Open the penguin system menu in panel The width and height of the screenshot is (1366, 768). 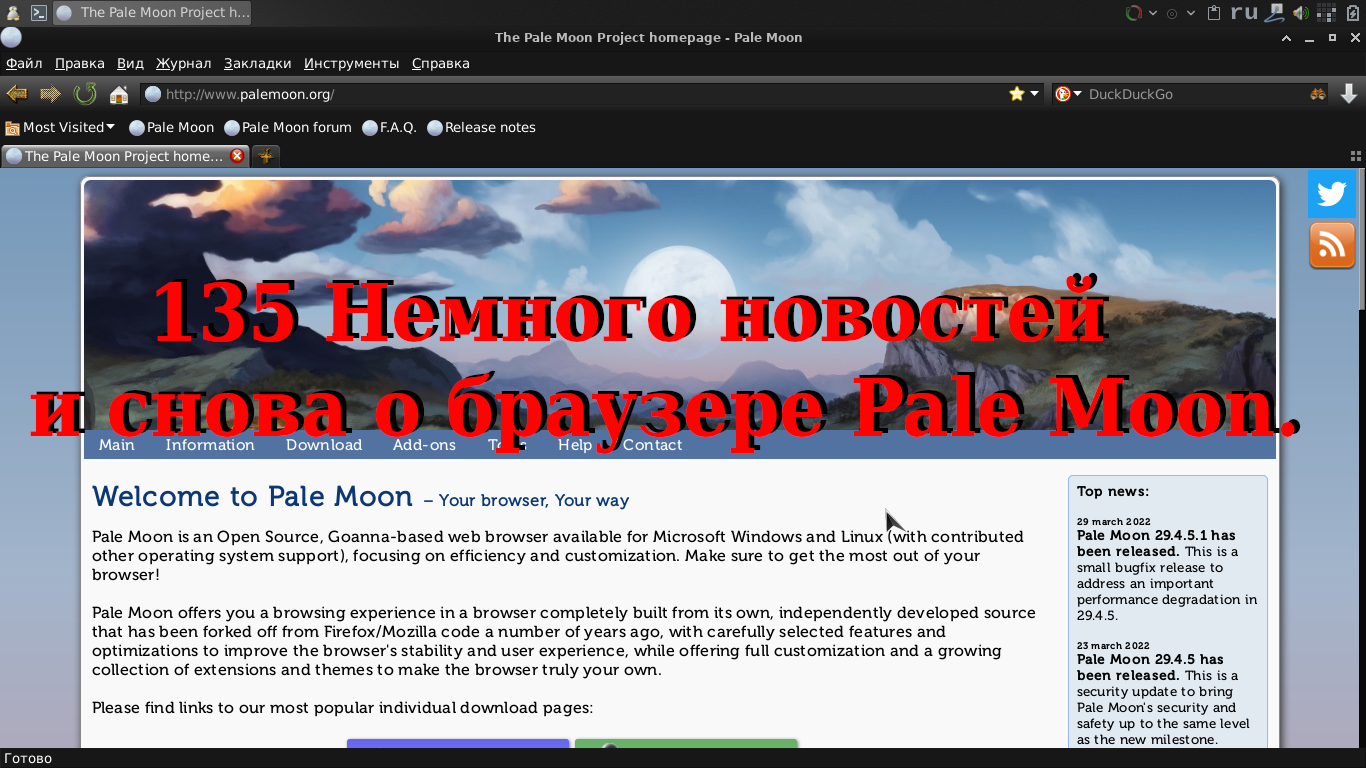click(x=12, y=13)
